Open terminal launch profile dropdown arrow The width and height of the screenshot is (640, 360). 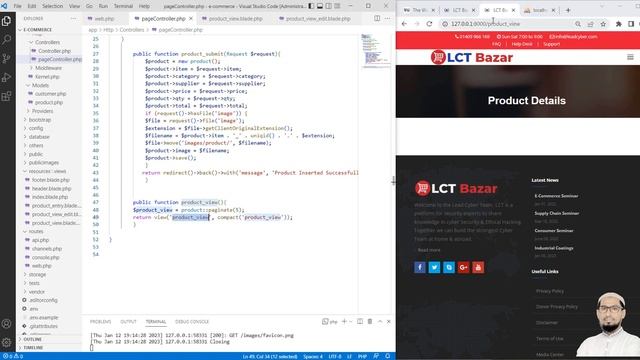click(x=350, y=322)
